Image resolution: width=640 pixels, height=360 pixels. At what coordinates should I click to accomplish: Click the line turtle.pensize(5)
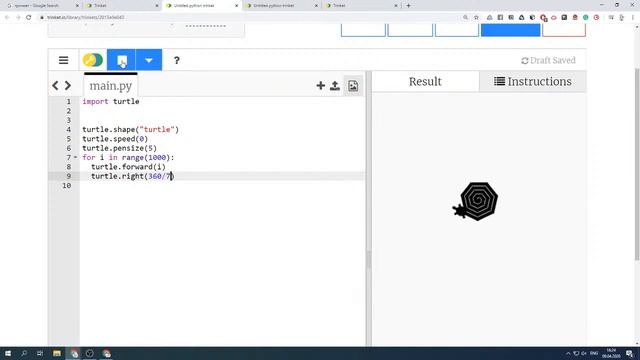[119, 148]
